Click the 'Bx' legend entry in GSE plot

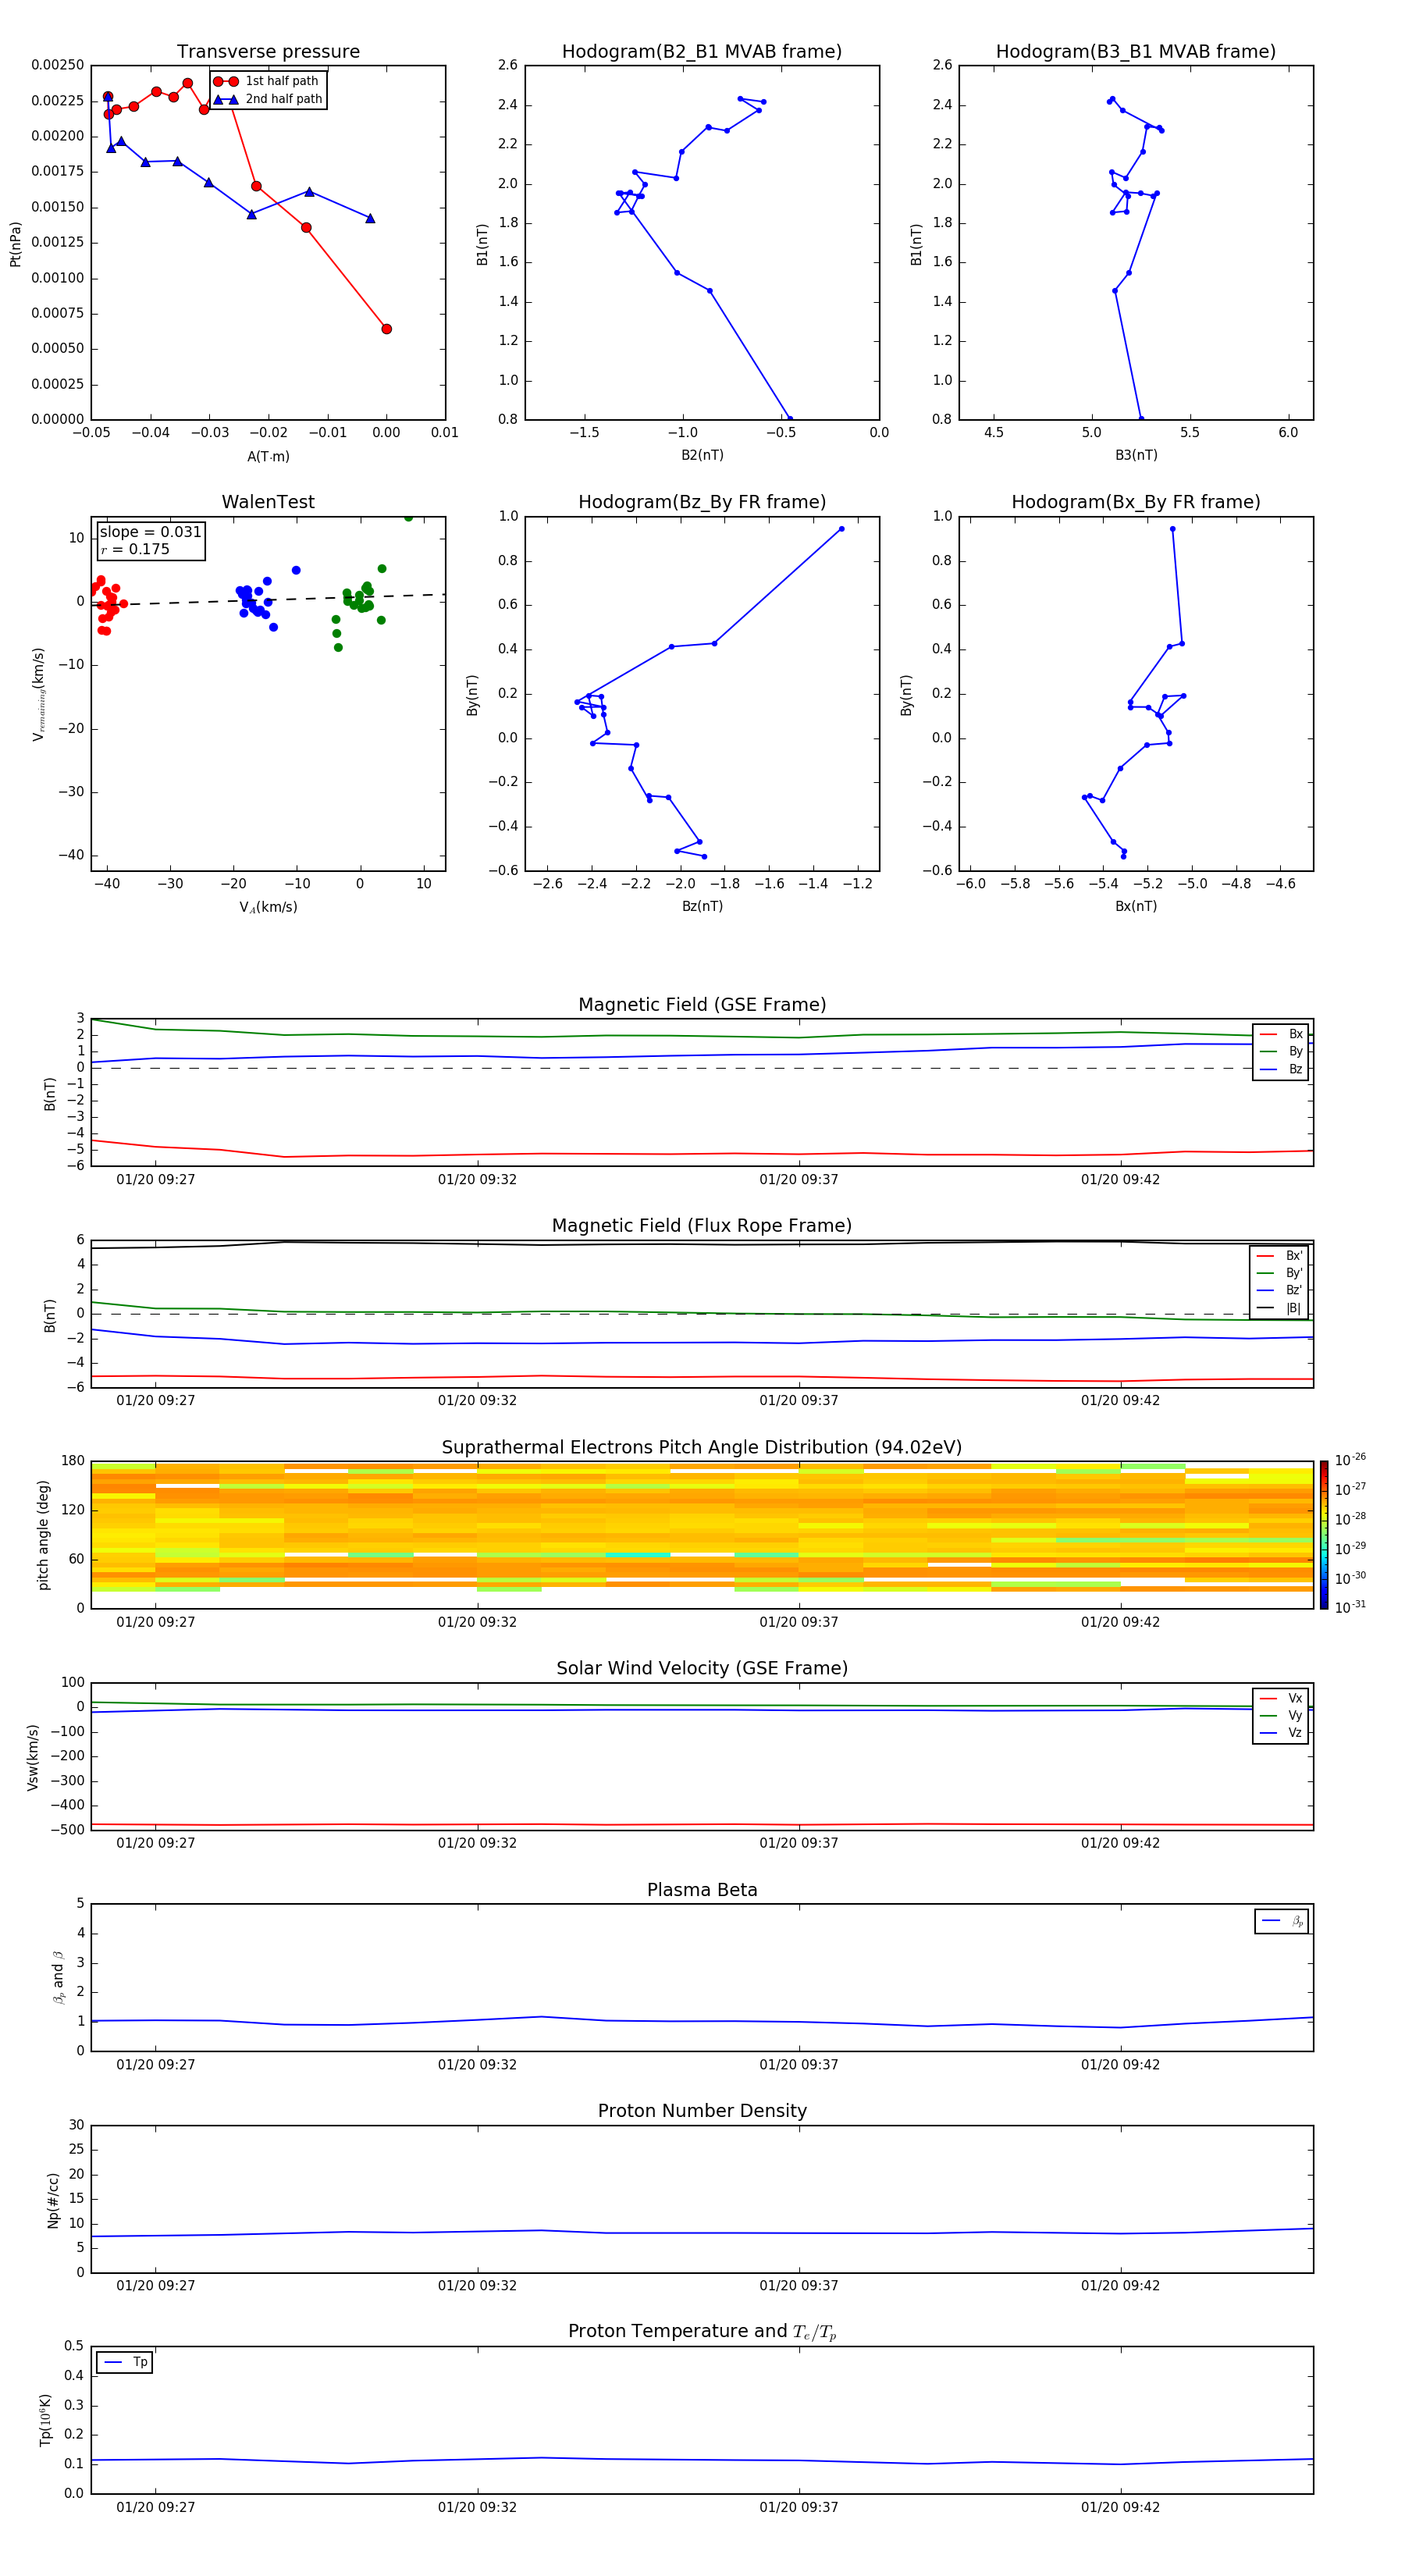[x=1281, y=1034]
